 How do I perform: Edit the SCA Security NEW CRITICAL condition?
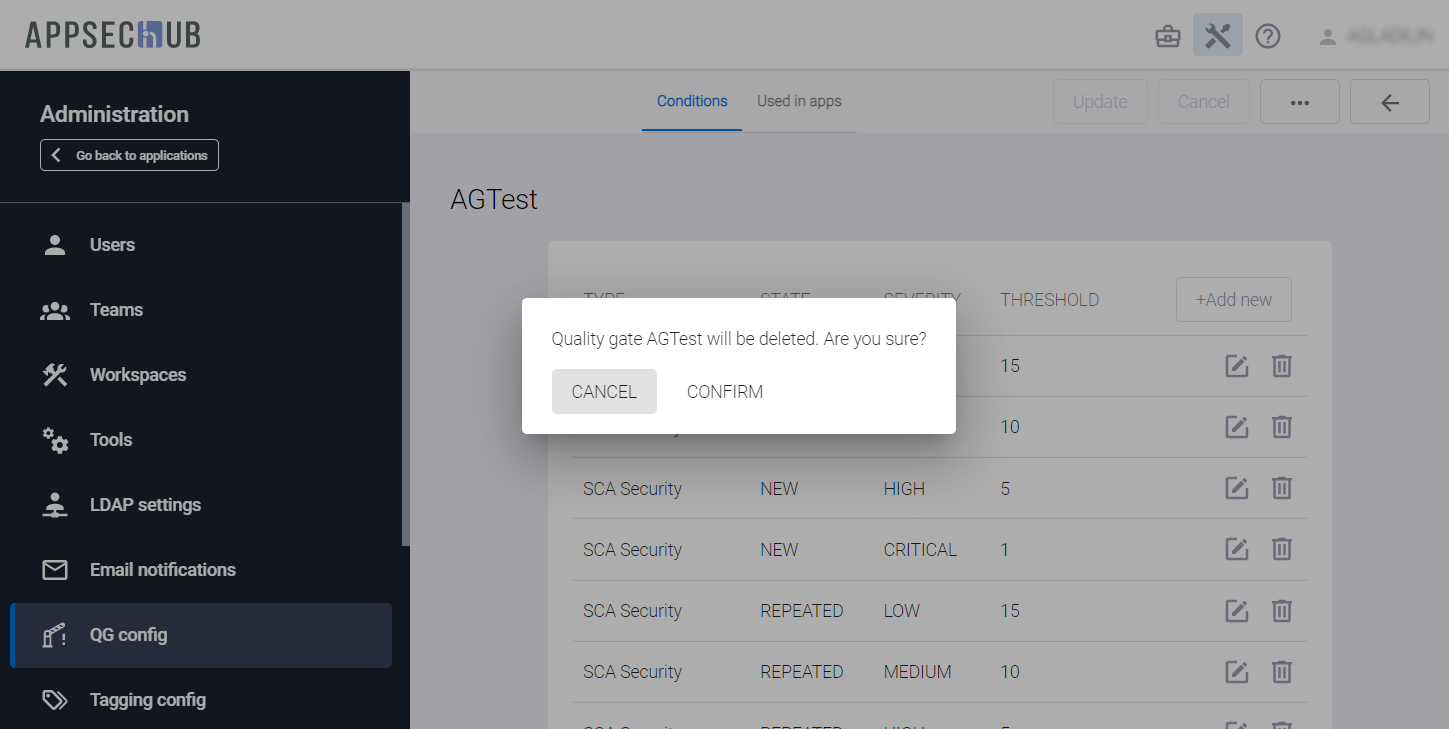(1237, 549)
